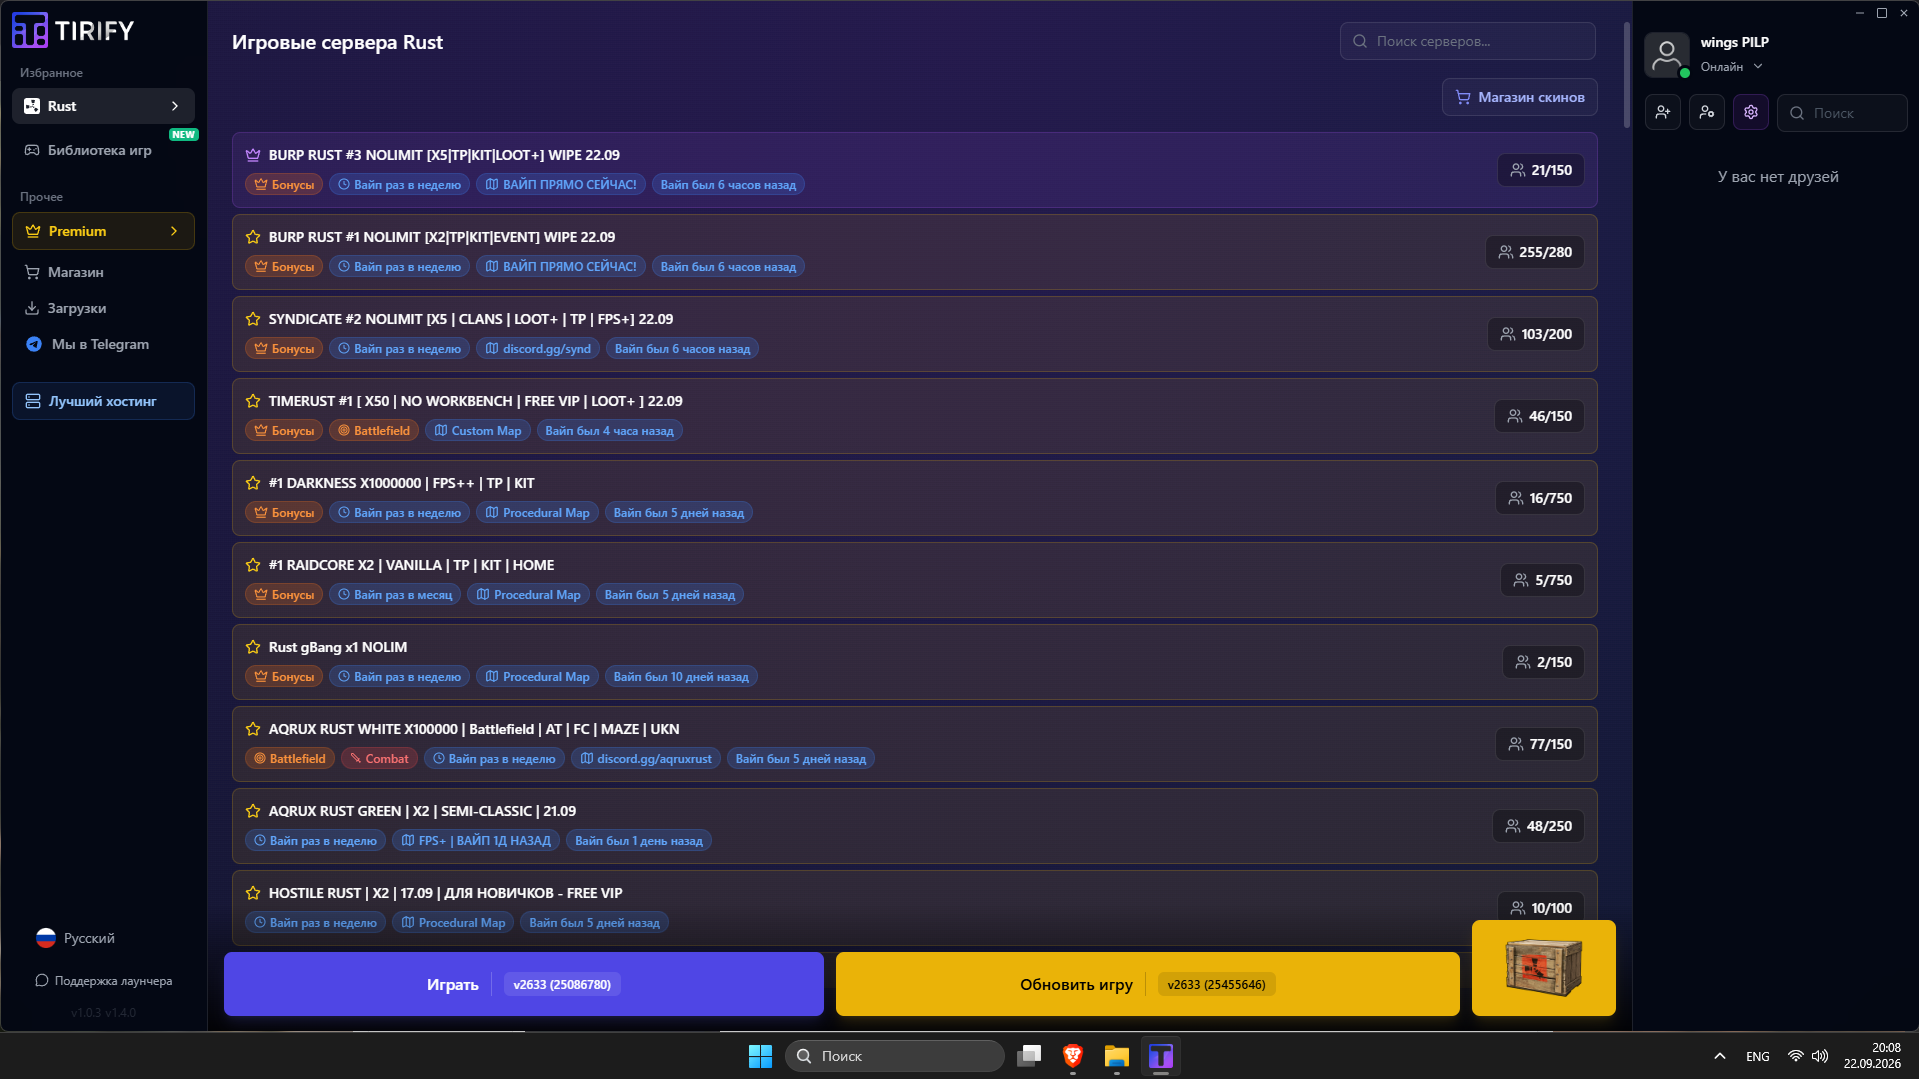
Task: Add #1 RAIDCORE X2 to favorites
Action: click(x=253, y=565)
